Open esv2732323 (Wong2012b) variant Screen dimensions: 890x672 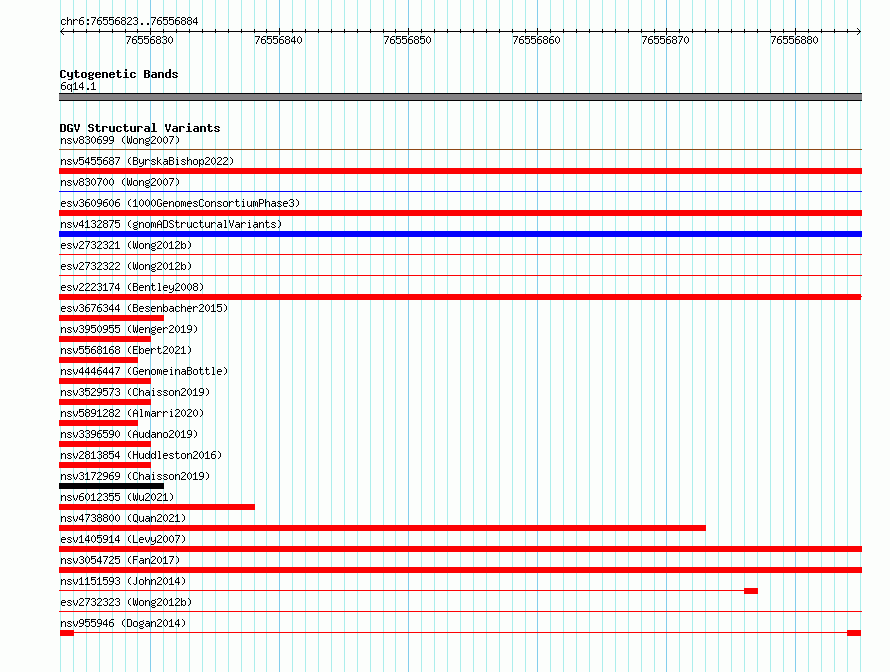pos(126,602)
